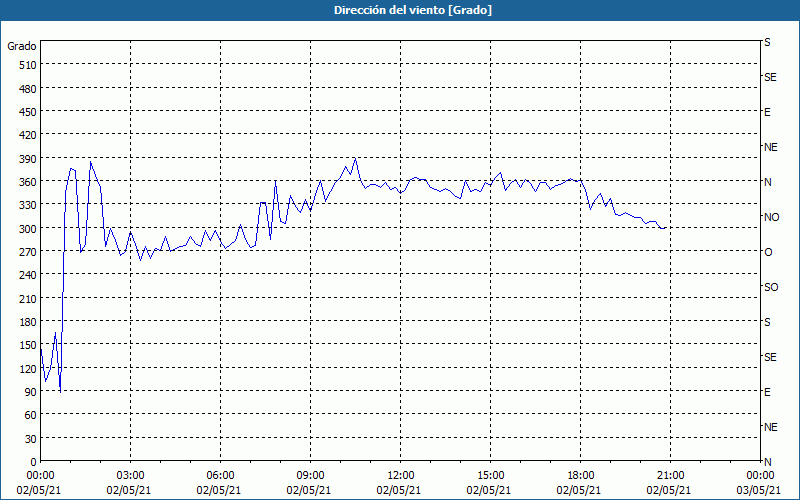Screen dimensions: 800x500
Task: Select the '120' y-axis value
Action: [x=28, y=369]
